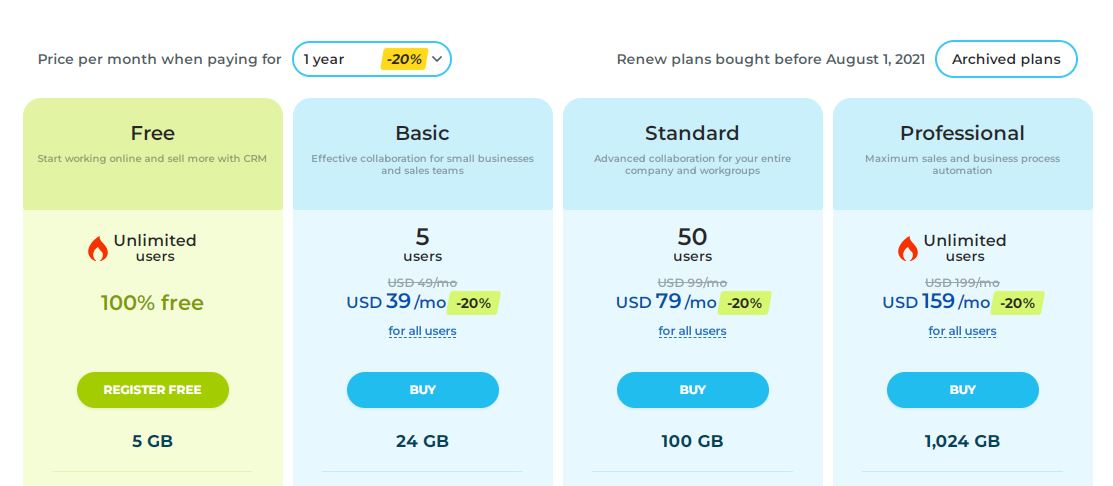Select the 1 year billing period box
1113x486 pixels.
point(372,59)
